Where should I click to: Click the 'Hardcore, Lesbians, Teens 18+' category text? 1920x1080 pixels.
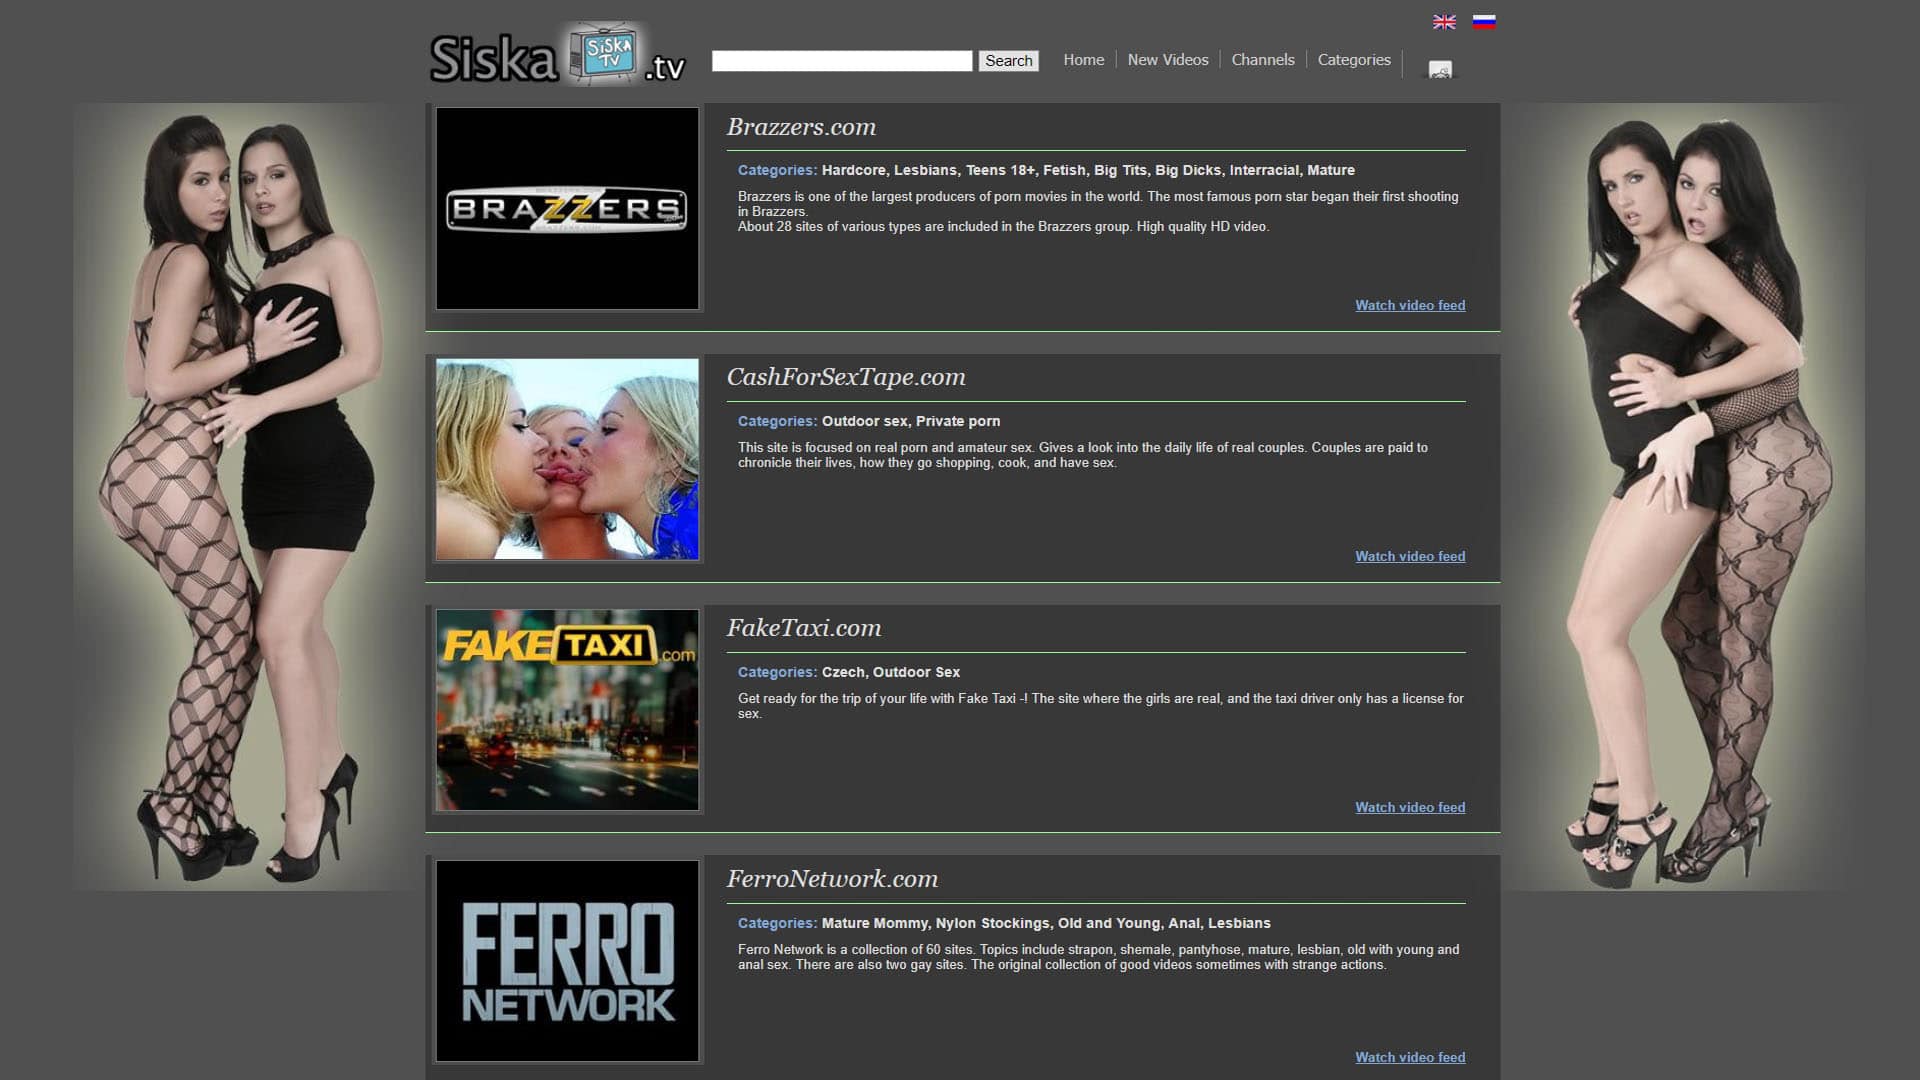(928, 170)
